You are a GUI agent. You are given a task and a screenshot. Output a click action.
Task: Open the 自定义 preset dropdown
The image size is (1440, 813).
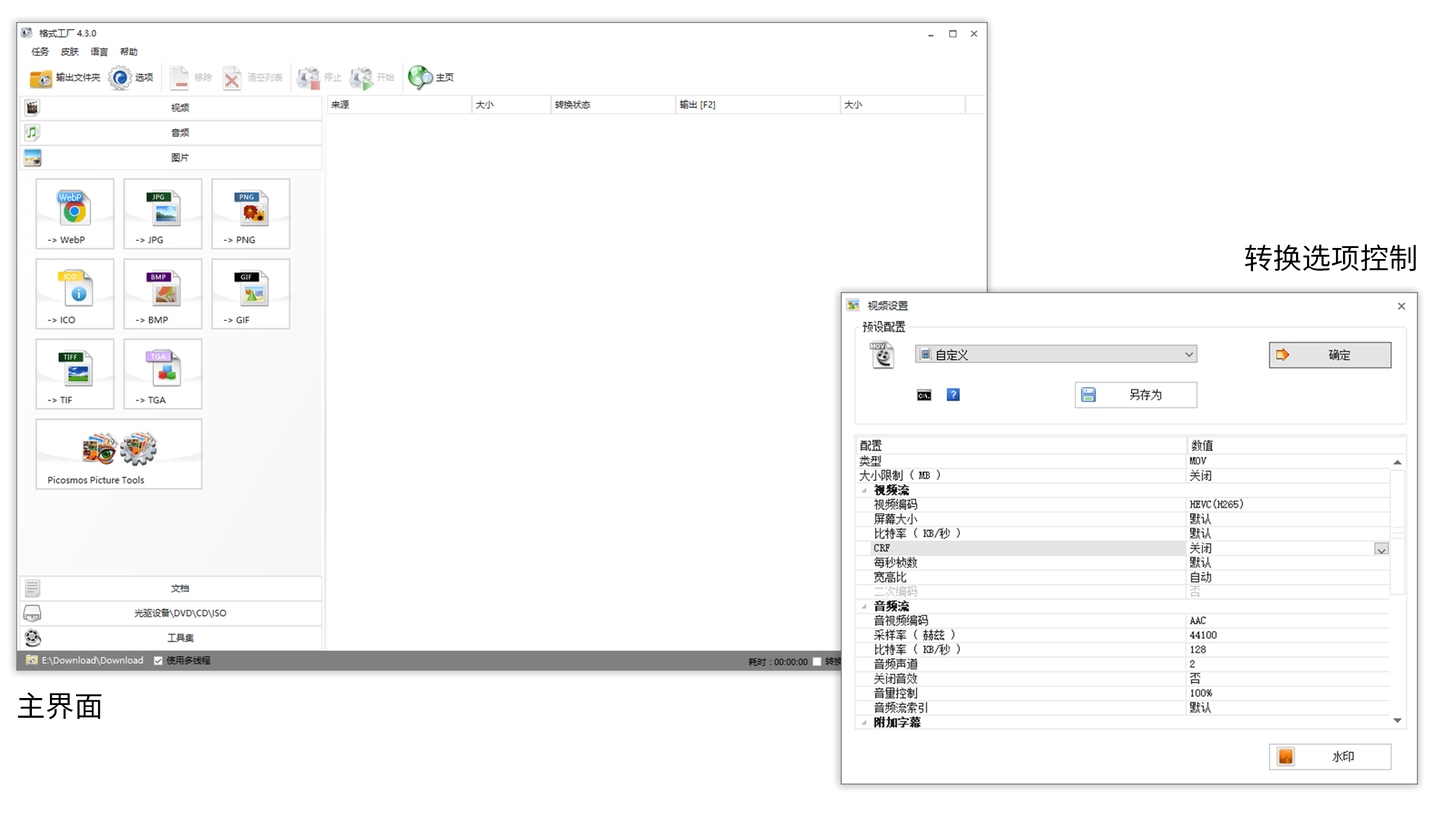click(1056, 354)
